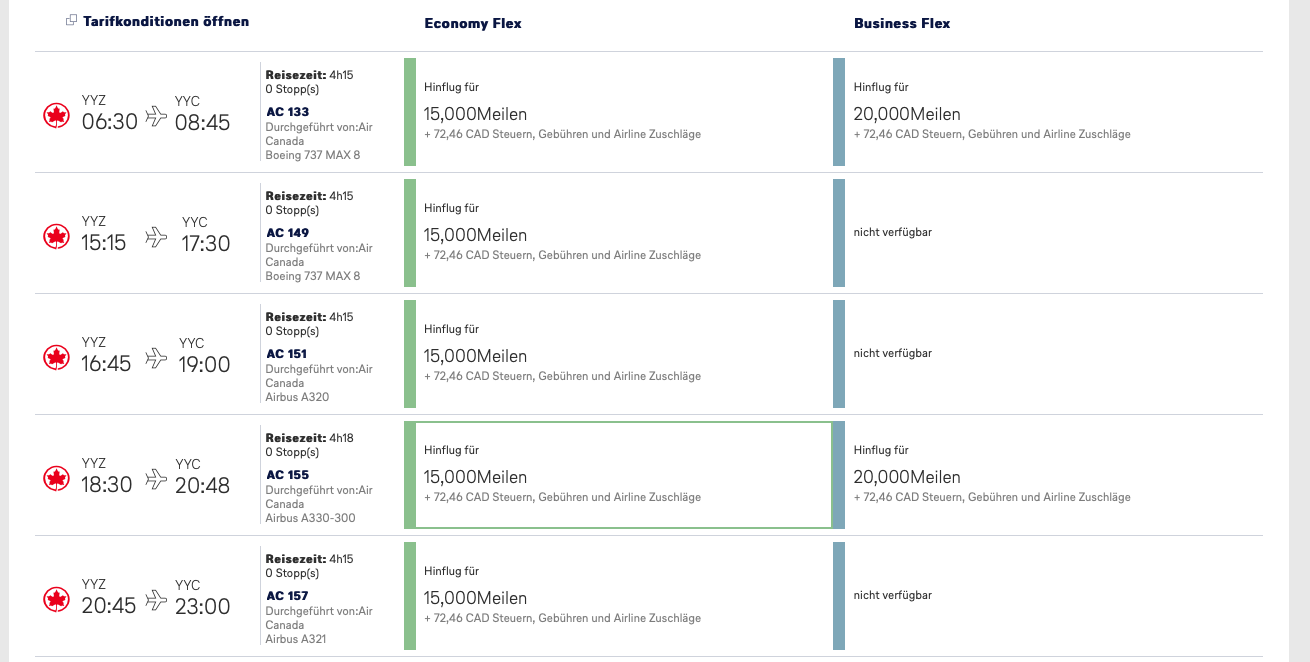Click airplane icon between 06:30 and 08:45
Screen dimensions: 1310x662
pyautogui.click(x=156, y=116)
